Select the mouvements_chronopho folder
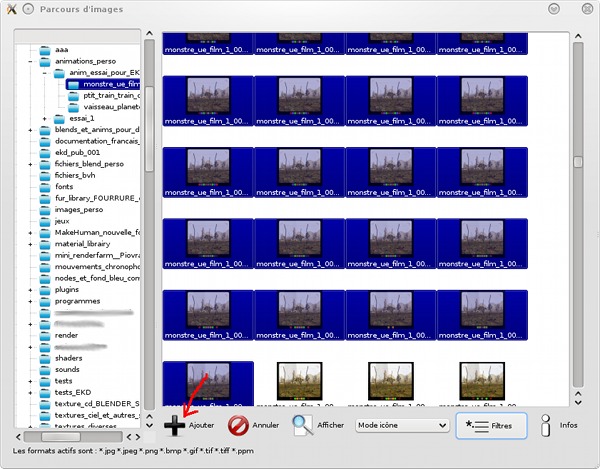 point(90,267)
